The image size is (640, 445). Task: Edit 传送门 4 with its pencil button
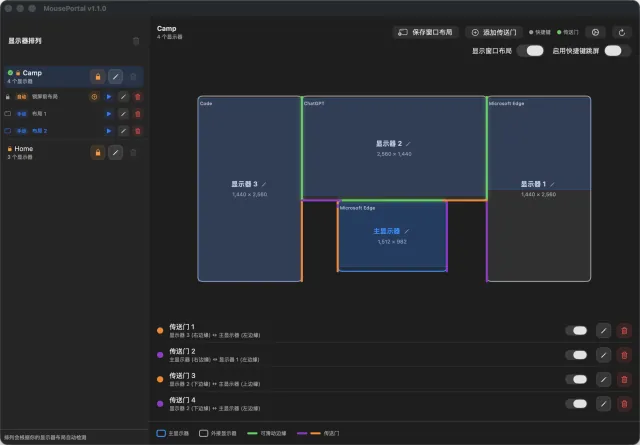click(x=603, y=404)
